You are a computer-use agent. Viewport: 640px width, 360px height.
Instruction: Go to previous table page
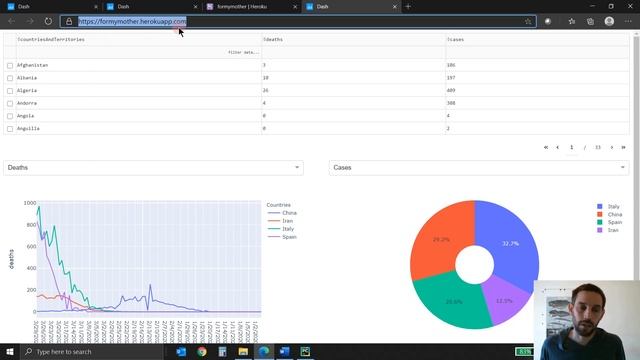(x=558, y=147)
